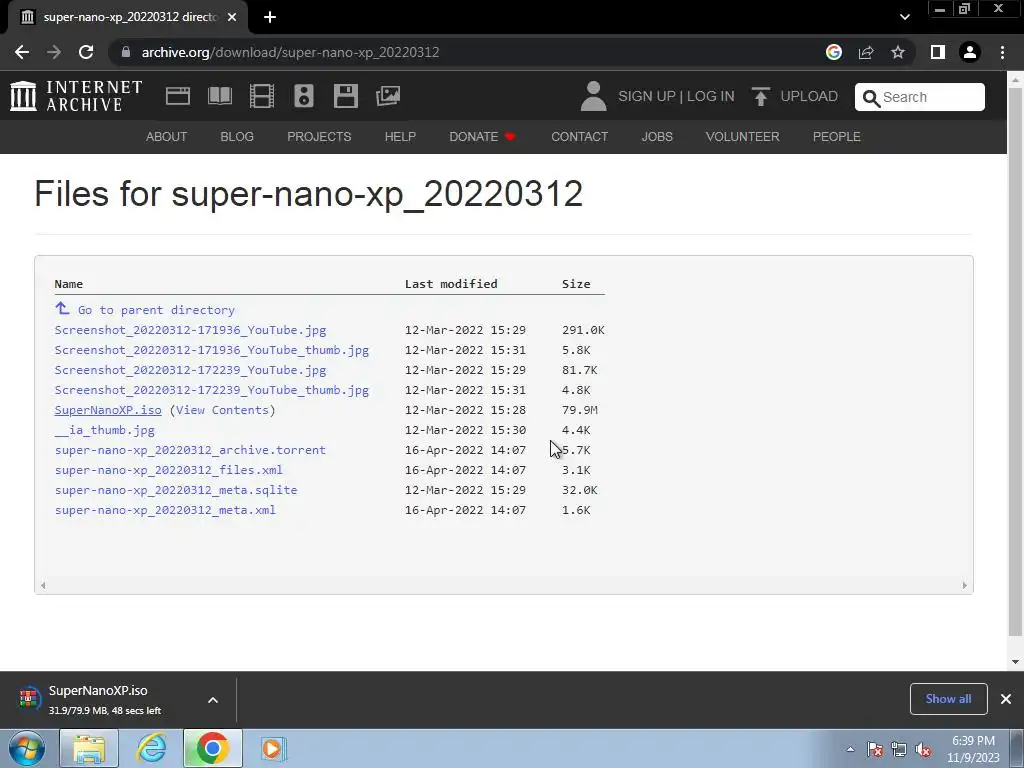
Task: Click the page vertical scrollbar
Action: 1015,360
